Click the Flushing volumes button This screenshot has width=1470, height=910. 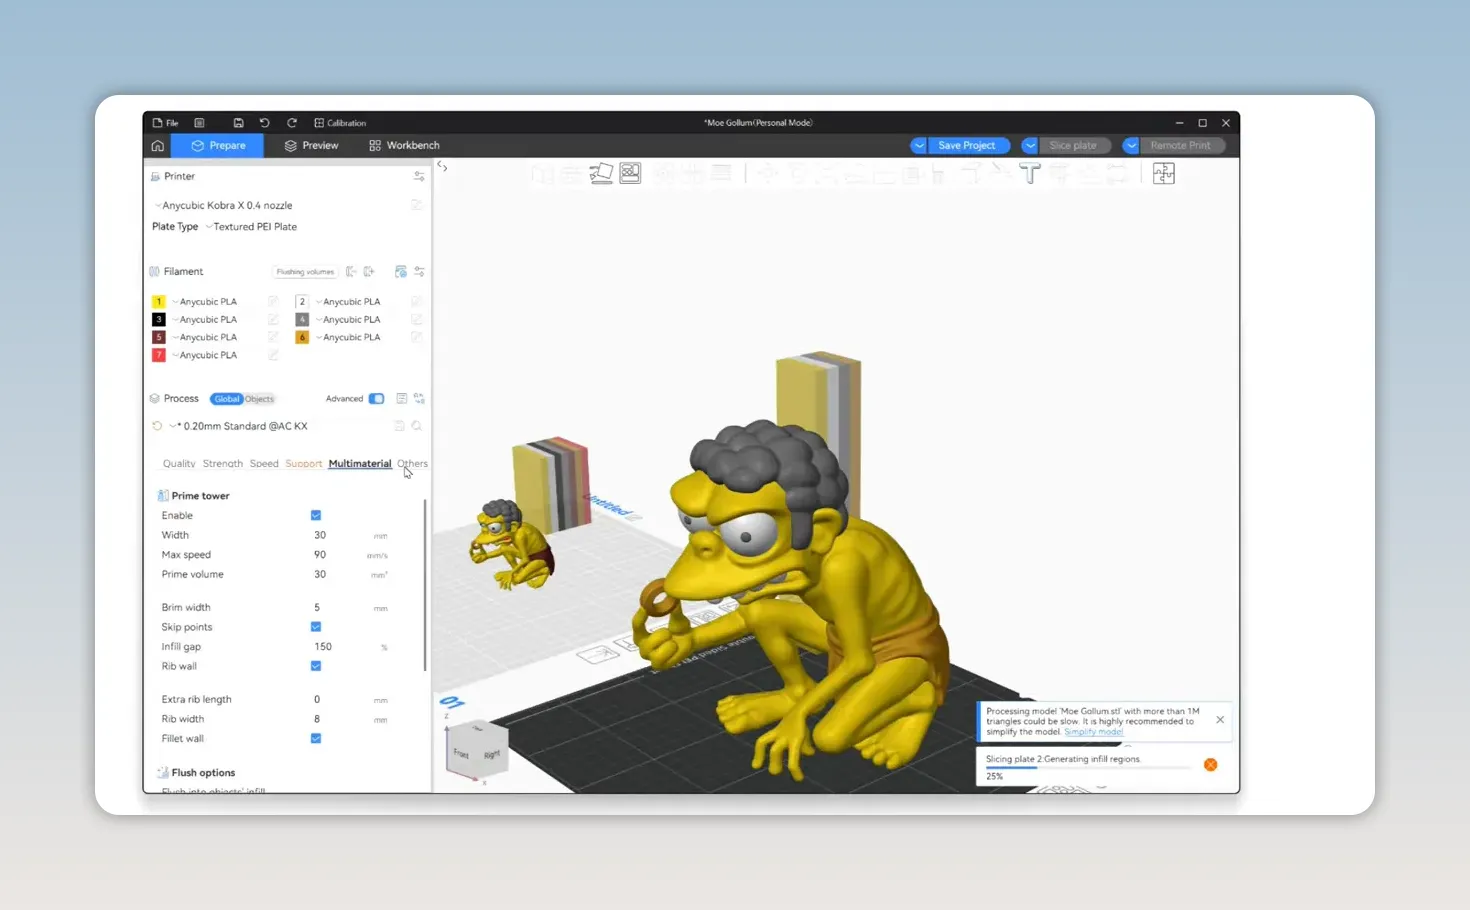click(x=305, y=272)
